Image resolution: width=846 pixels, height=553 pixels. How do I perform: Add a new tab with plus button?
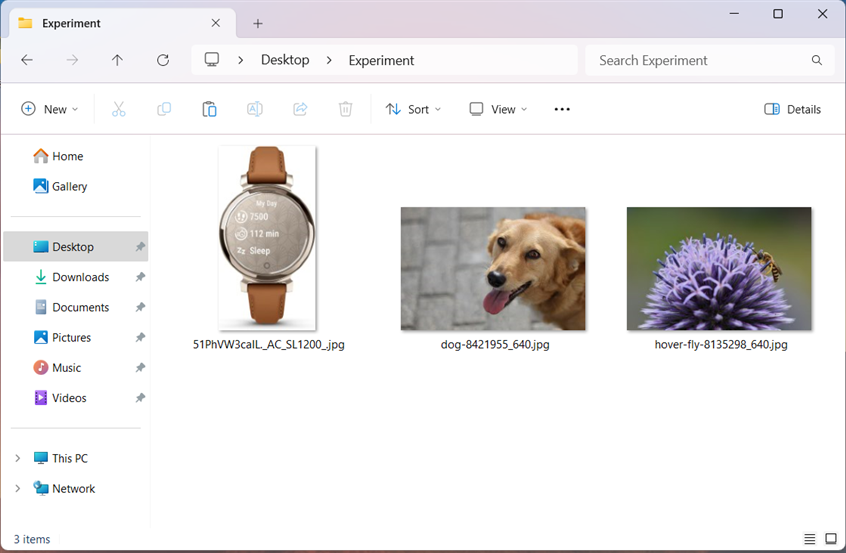pos(258,23)
